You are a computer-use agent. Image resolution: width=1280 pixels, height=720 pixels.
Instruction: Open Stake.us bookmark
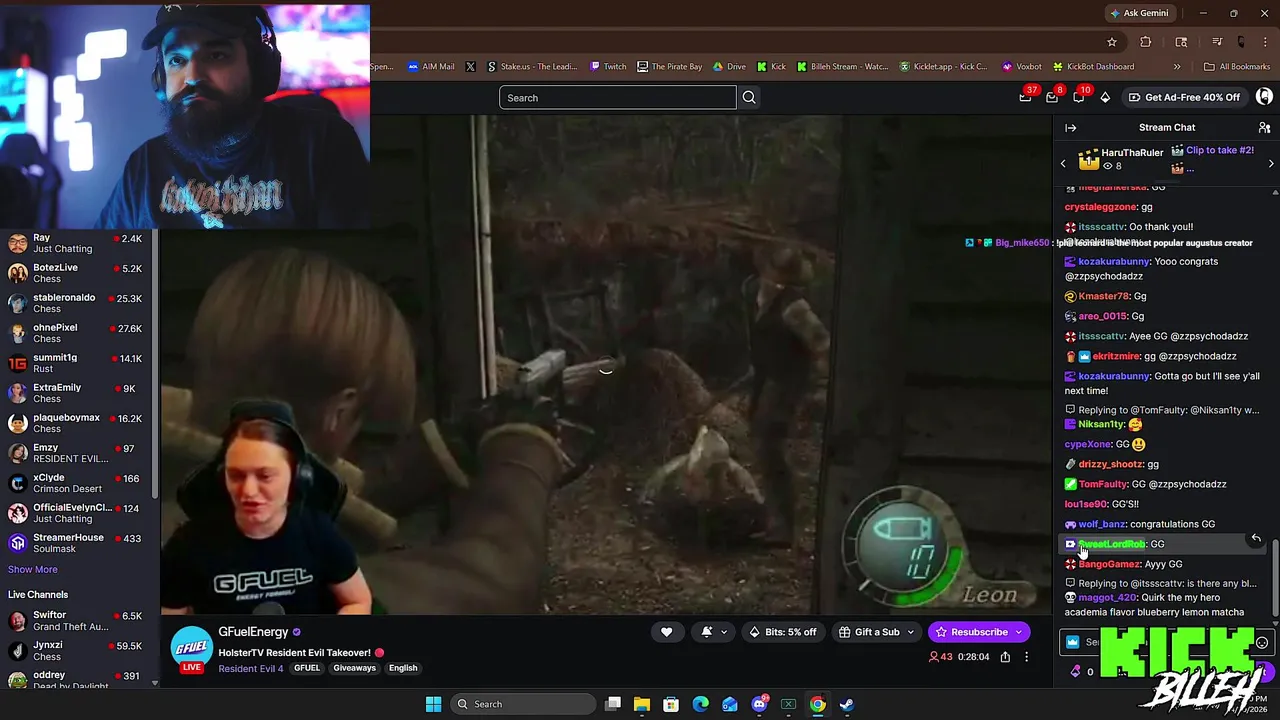532,67
